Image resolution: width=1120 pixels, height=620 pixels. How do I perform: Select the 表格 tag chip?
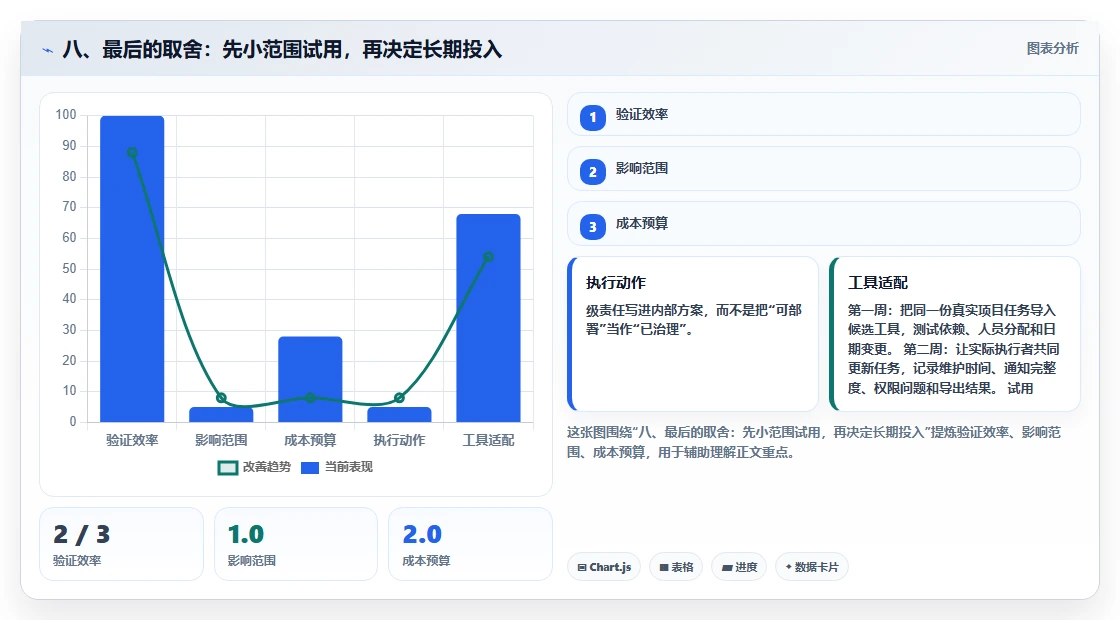676,567
